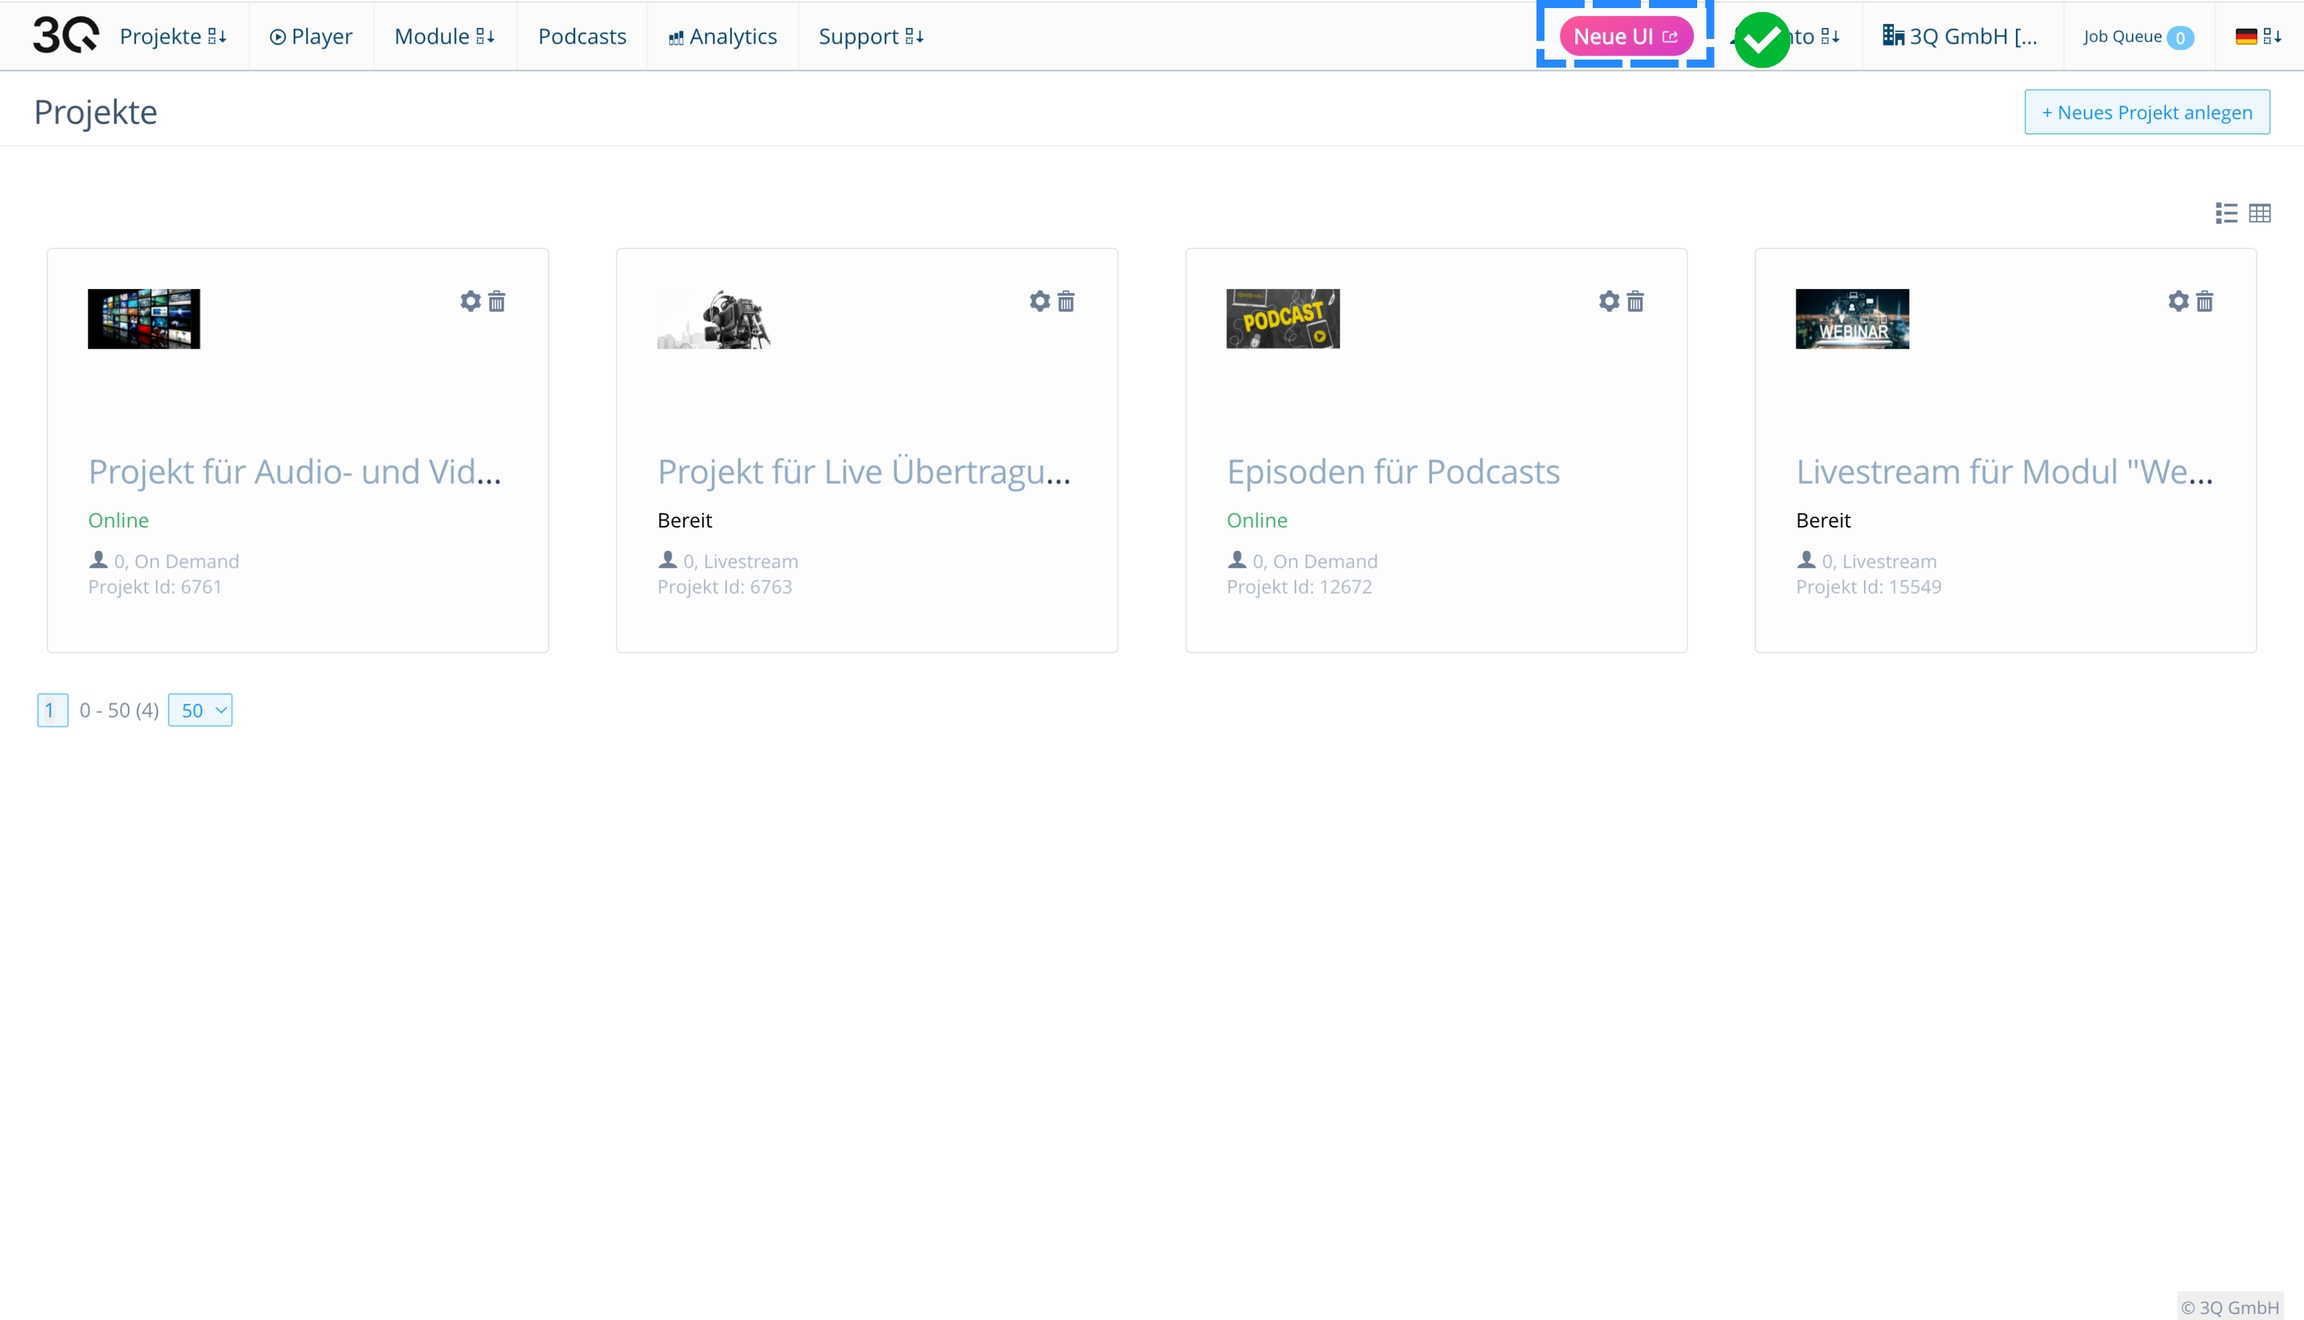Switch to Neue UI via pink button
This screenshot has height=1320, width=2304.
pos(1625,36)
